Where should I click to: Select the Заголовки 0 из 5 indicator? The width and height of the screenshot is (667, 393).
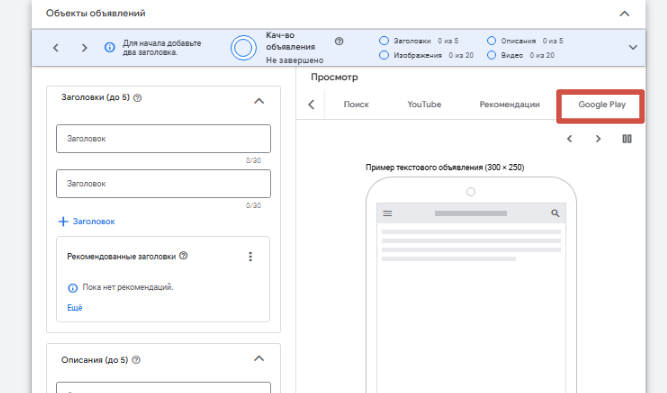pos(419,41)
